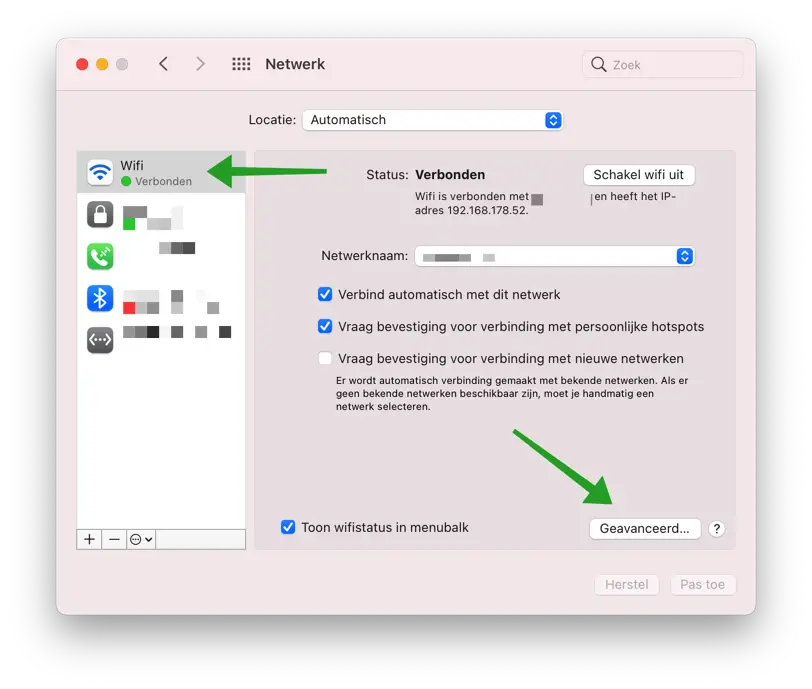Toggle confirmation for persoonlijke hotspots
812x689 pixels.
(x=325, y=326)
